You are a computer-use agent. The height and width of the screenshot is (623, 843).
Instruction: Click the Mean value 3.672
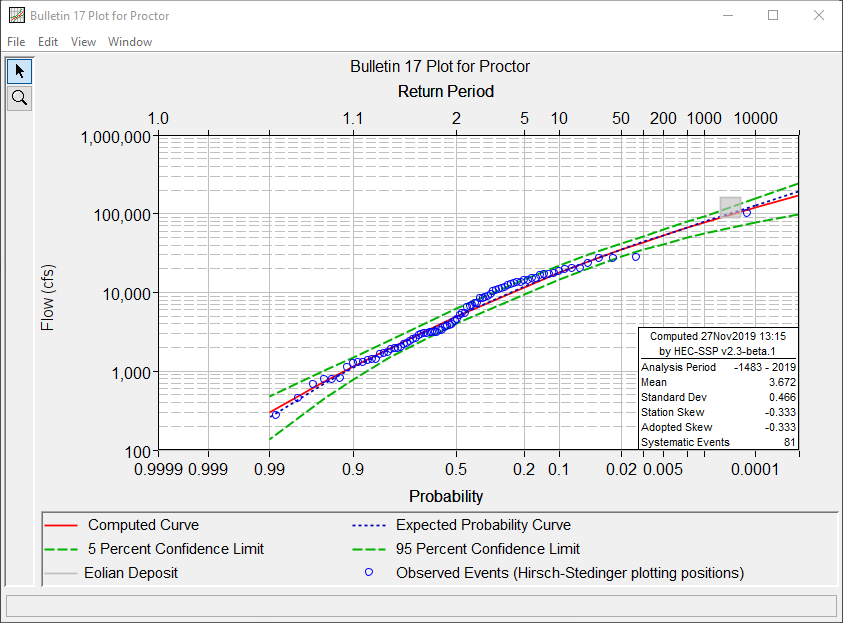click(782, 382)
